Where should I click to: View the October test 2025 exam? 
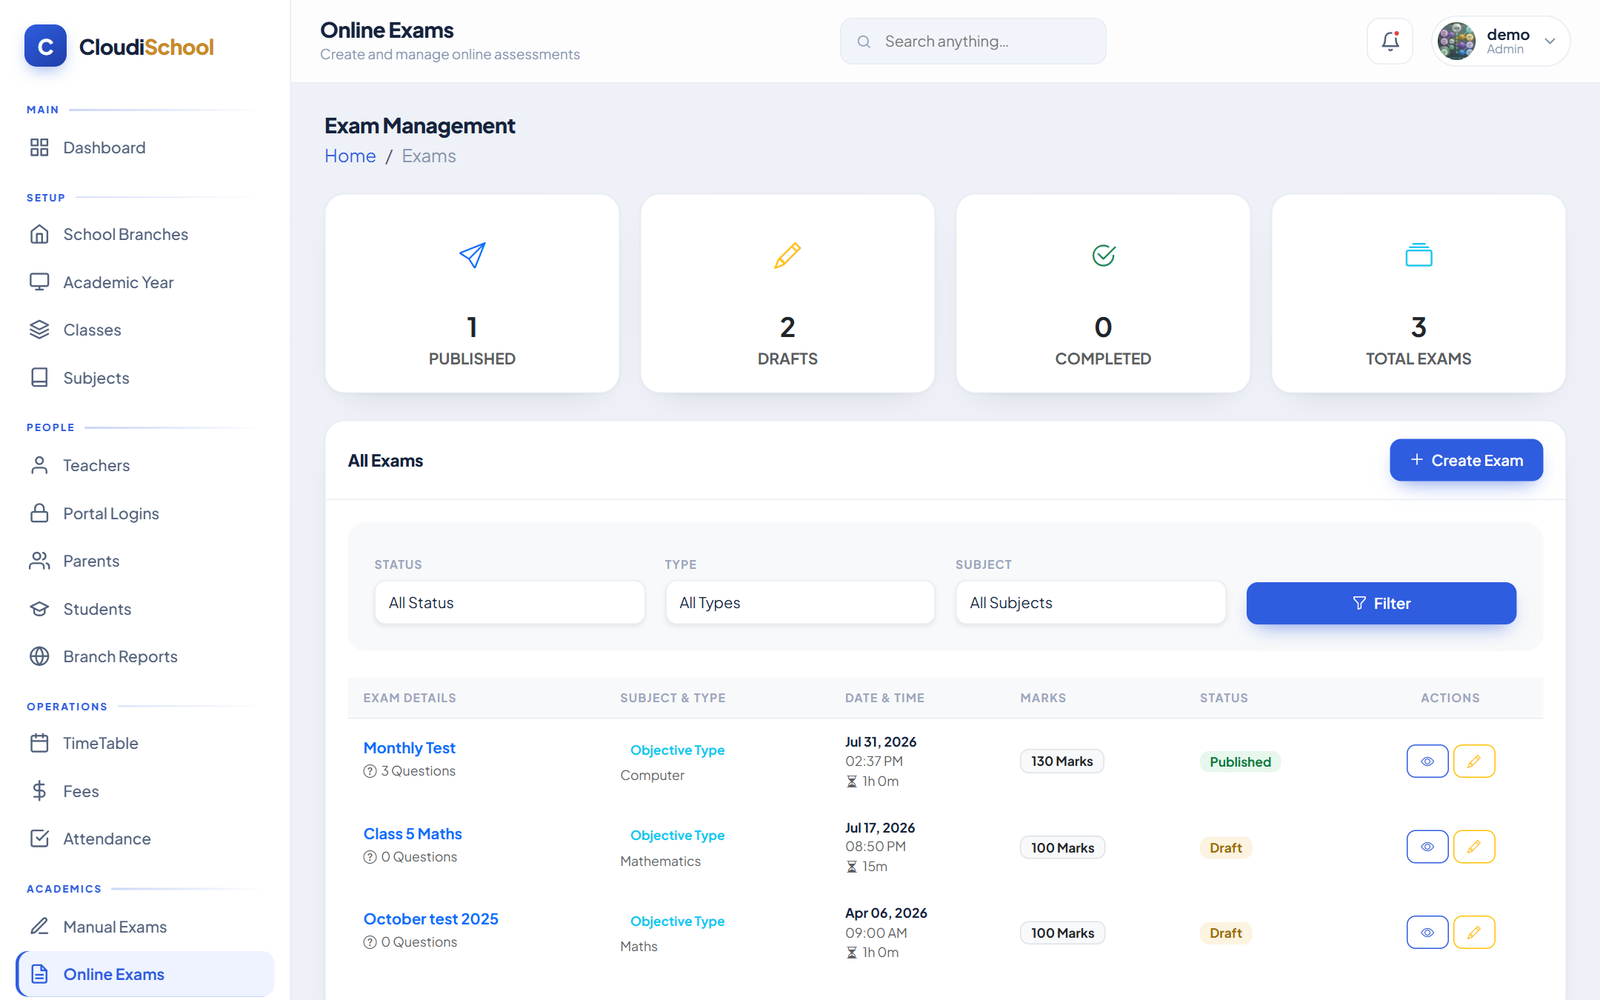tap(1427, 932)
